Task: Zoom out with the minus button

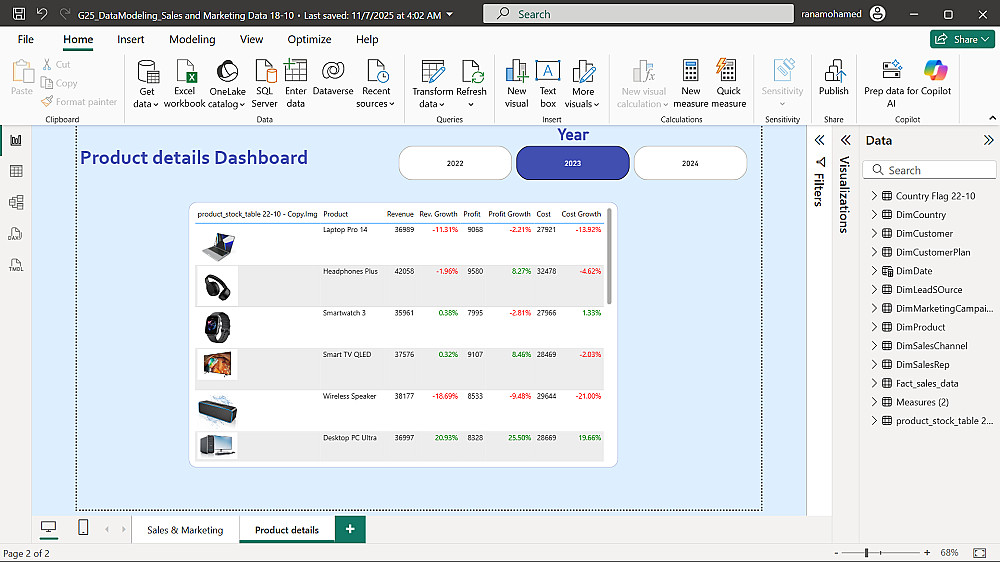Action: point(836,552)
